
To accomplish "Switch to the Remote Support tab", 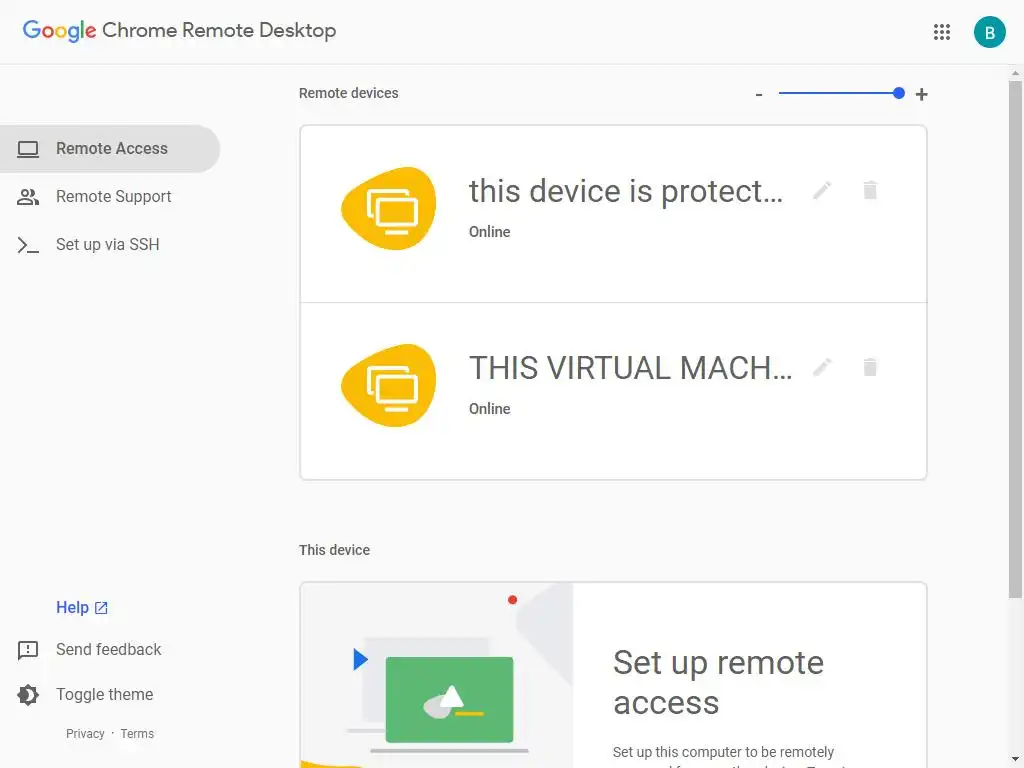I will click(110, 197).
